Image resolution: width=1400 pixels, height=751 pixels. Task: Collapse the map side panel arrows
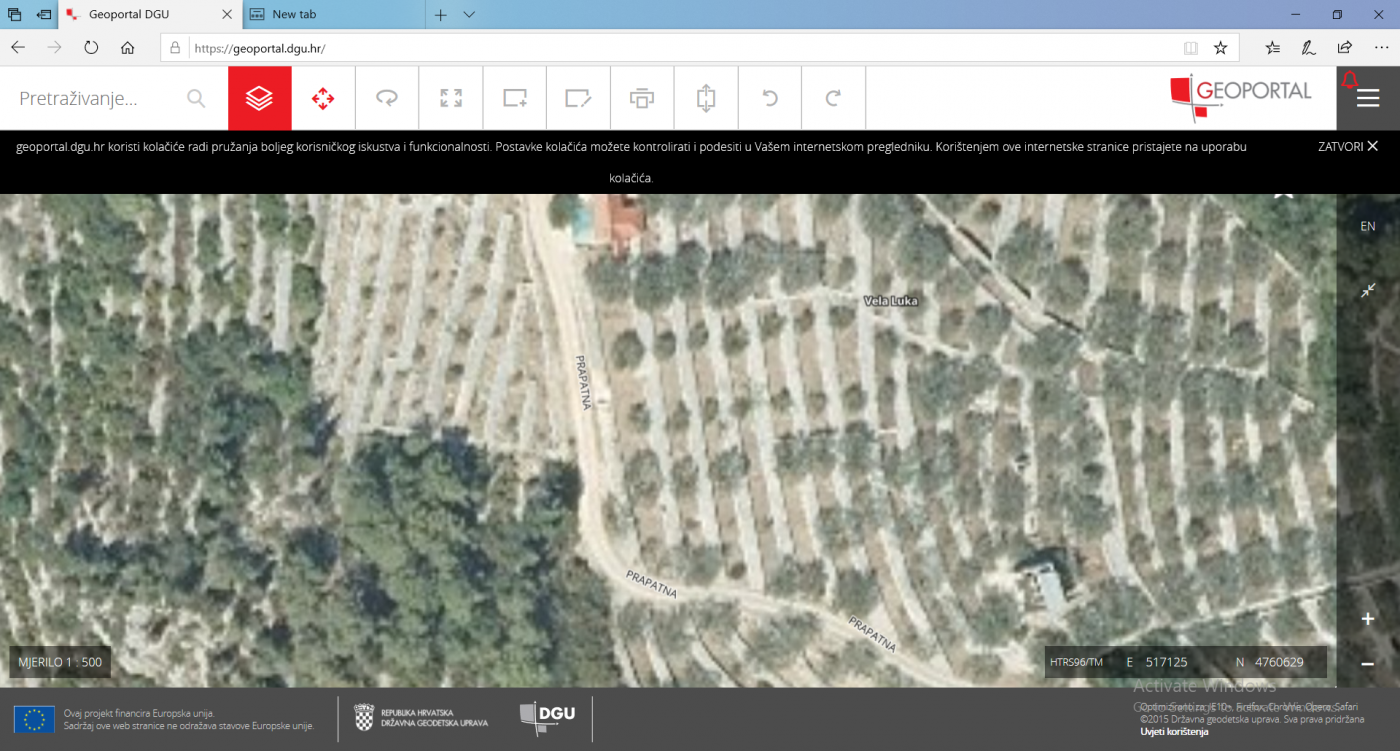point(1368,290)
